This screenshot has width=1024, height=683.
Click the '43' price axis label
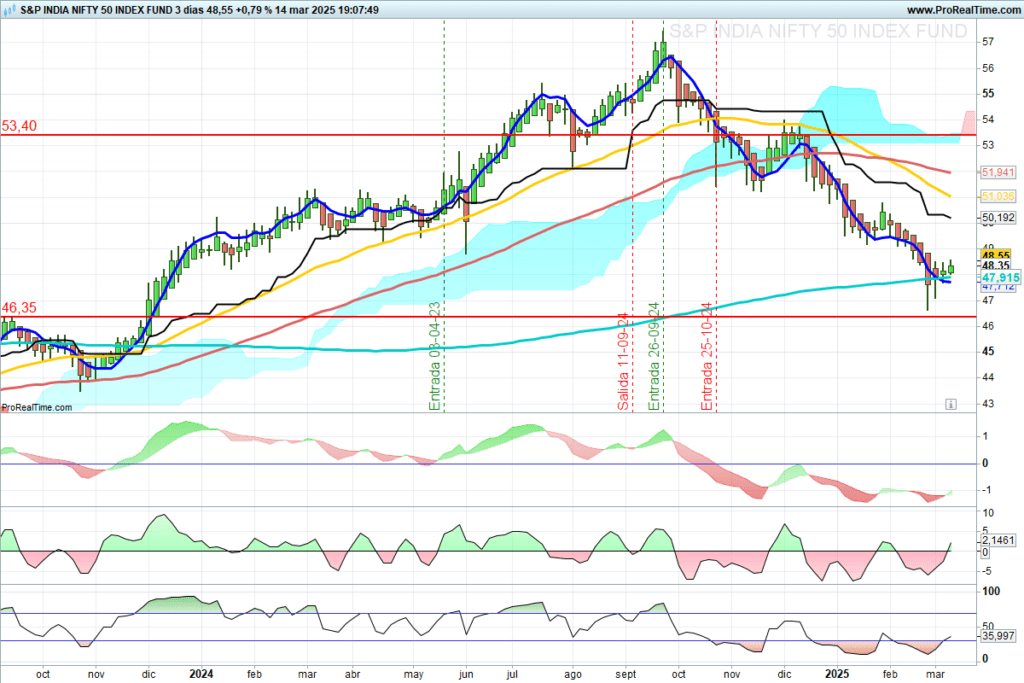(988, 404)
